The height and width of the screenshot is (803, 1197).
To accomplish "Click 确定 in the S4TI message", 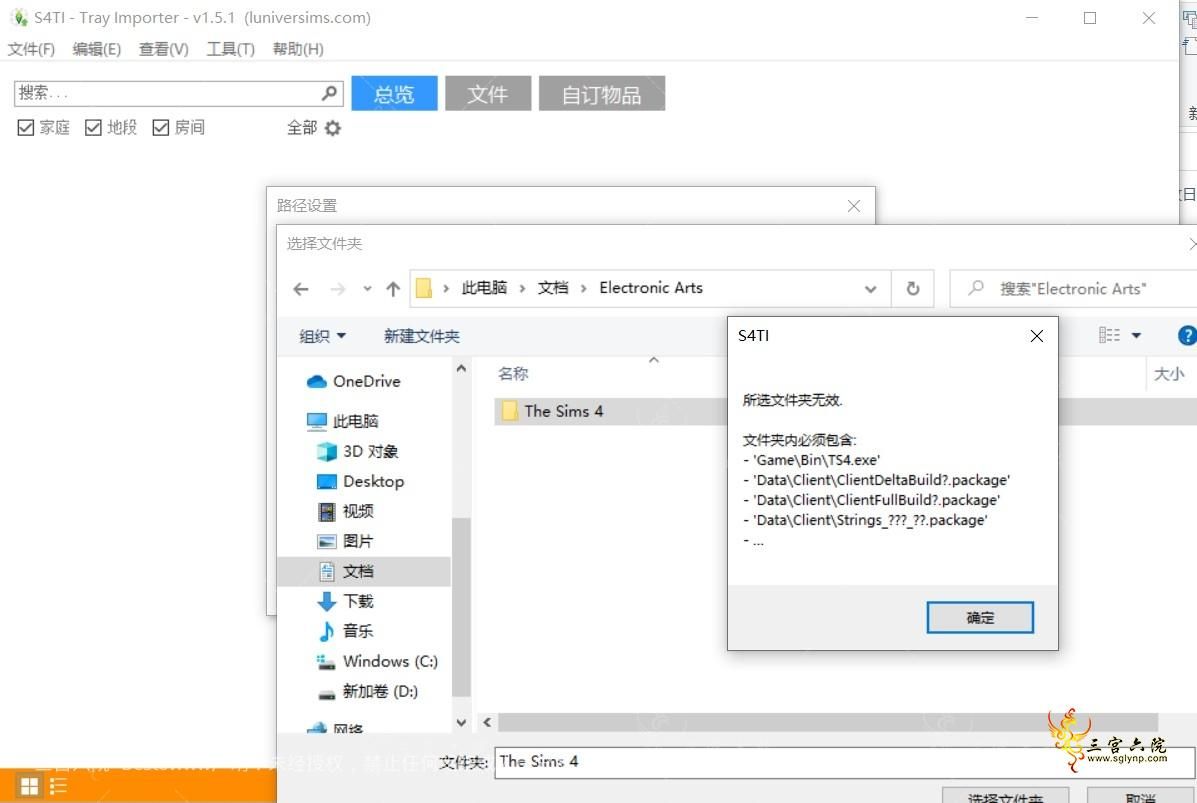I will click(980, 618).
